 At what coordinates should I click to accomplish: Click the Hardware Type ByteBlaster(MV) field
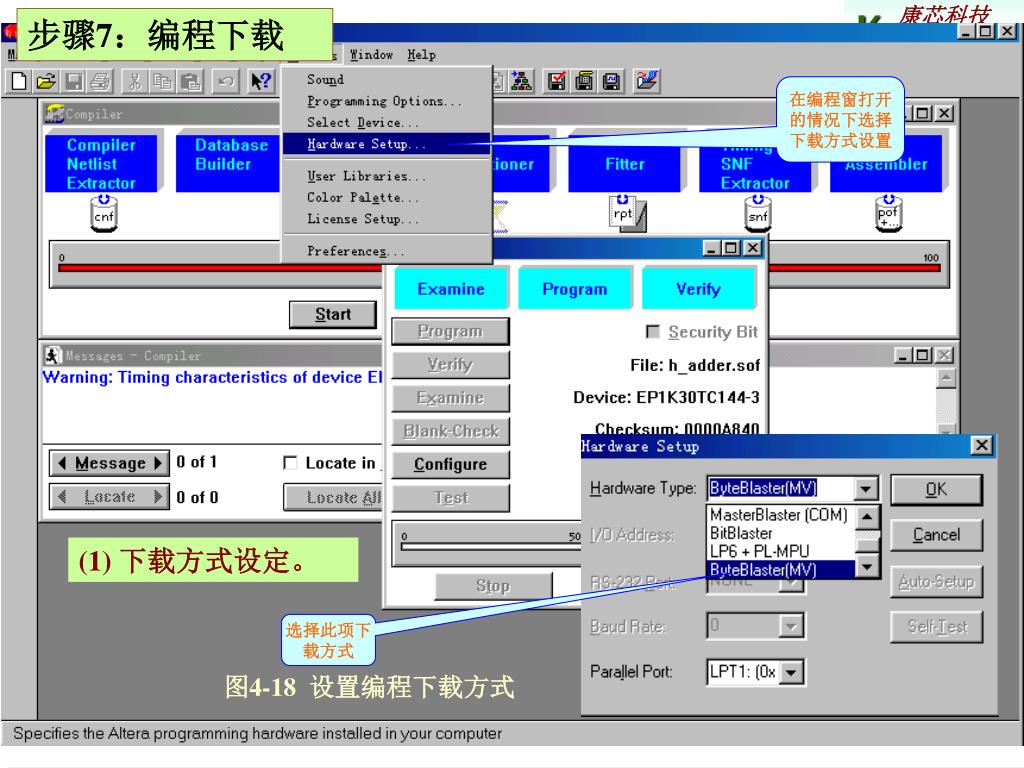pyautogui.click(x=780, y=488)
